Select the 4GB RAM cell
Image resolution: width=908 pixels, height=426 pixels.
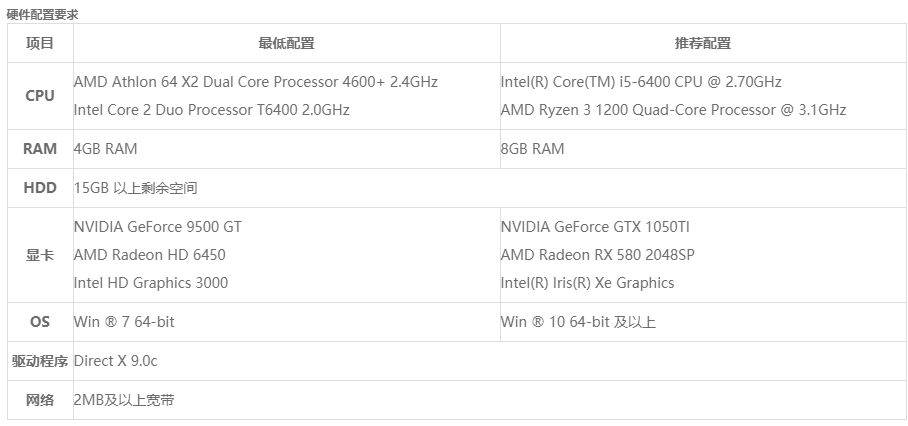point(106,148)
